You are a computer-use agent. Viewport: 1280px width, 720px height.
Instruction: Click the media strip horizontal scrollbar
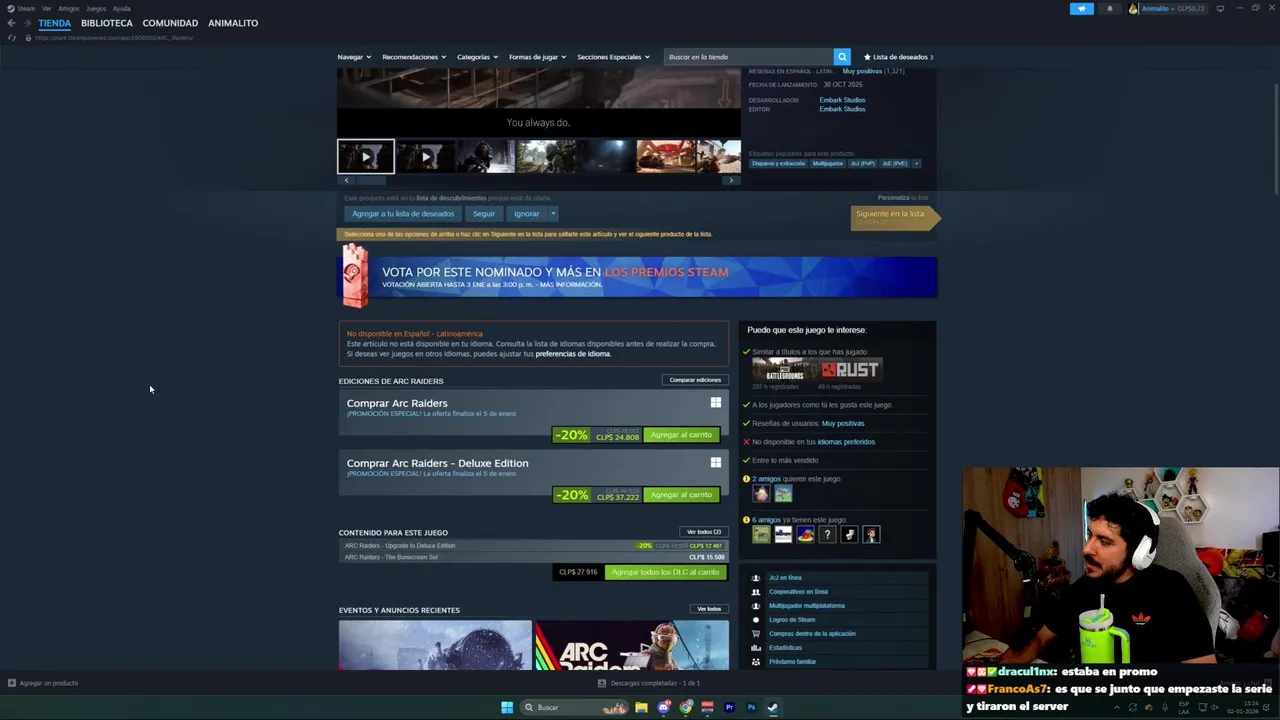[x=371, y=180]
